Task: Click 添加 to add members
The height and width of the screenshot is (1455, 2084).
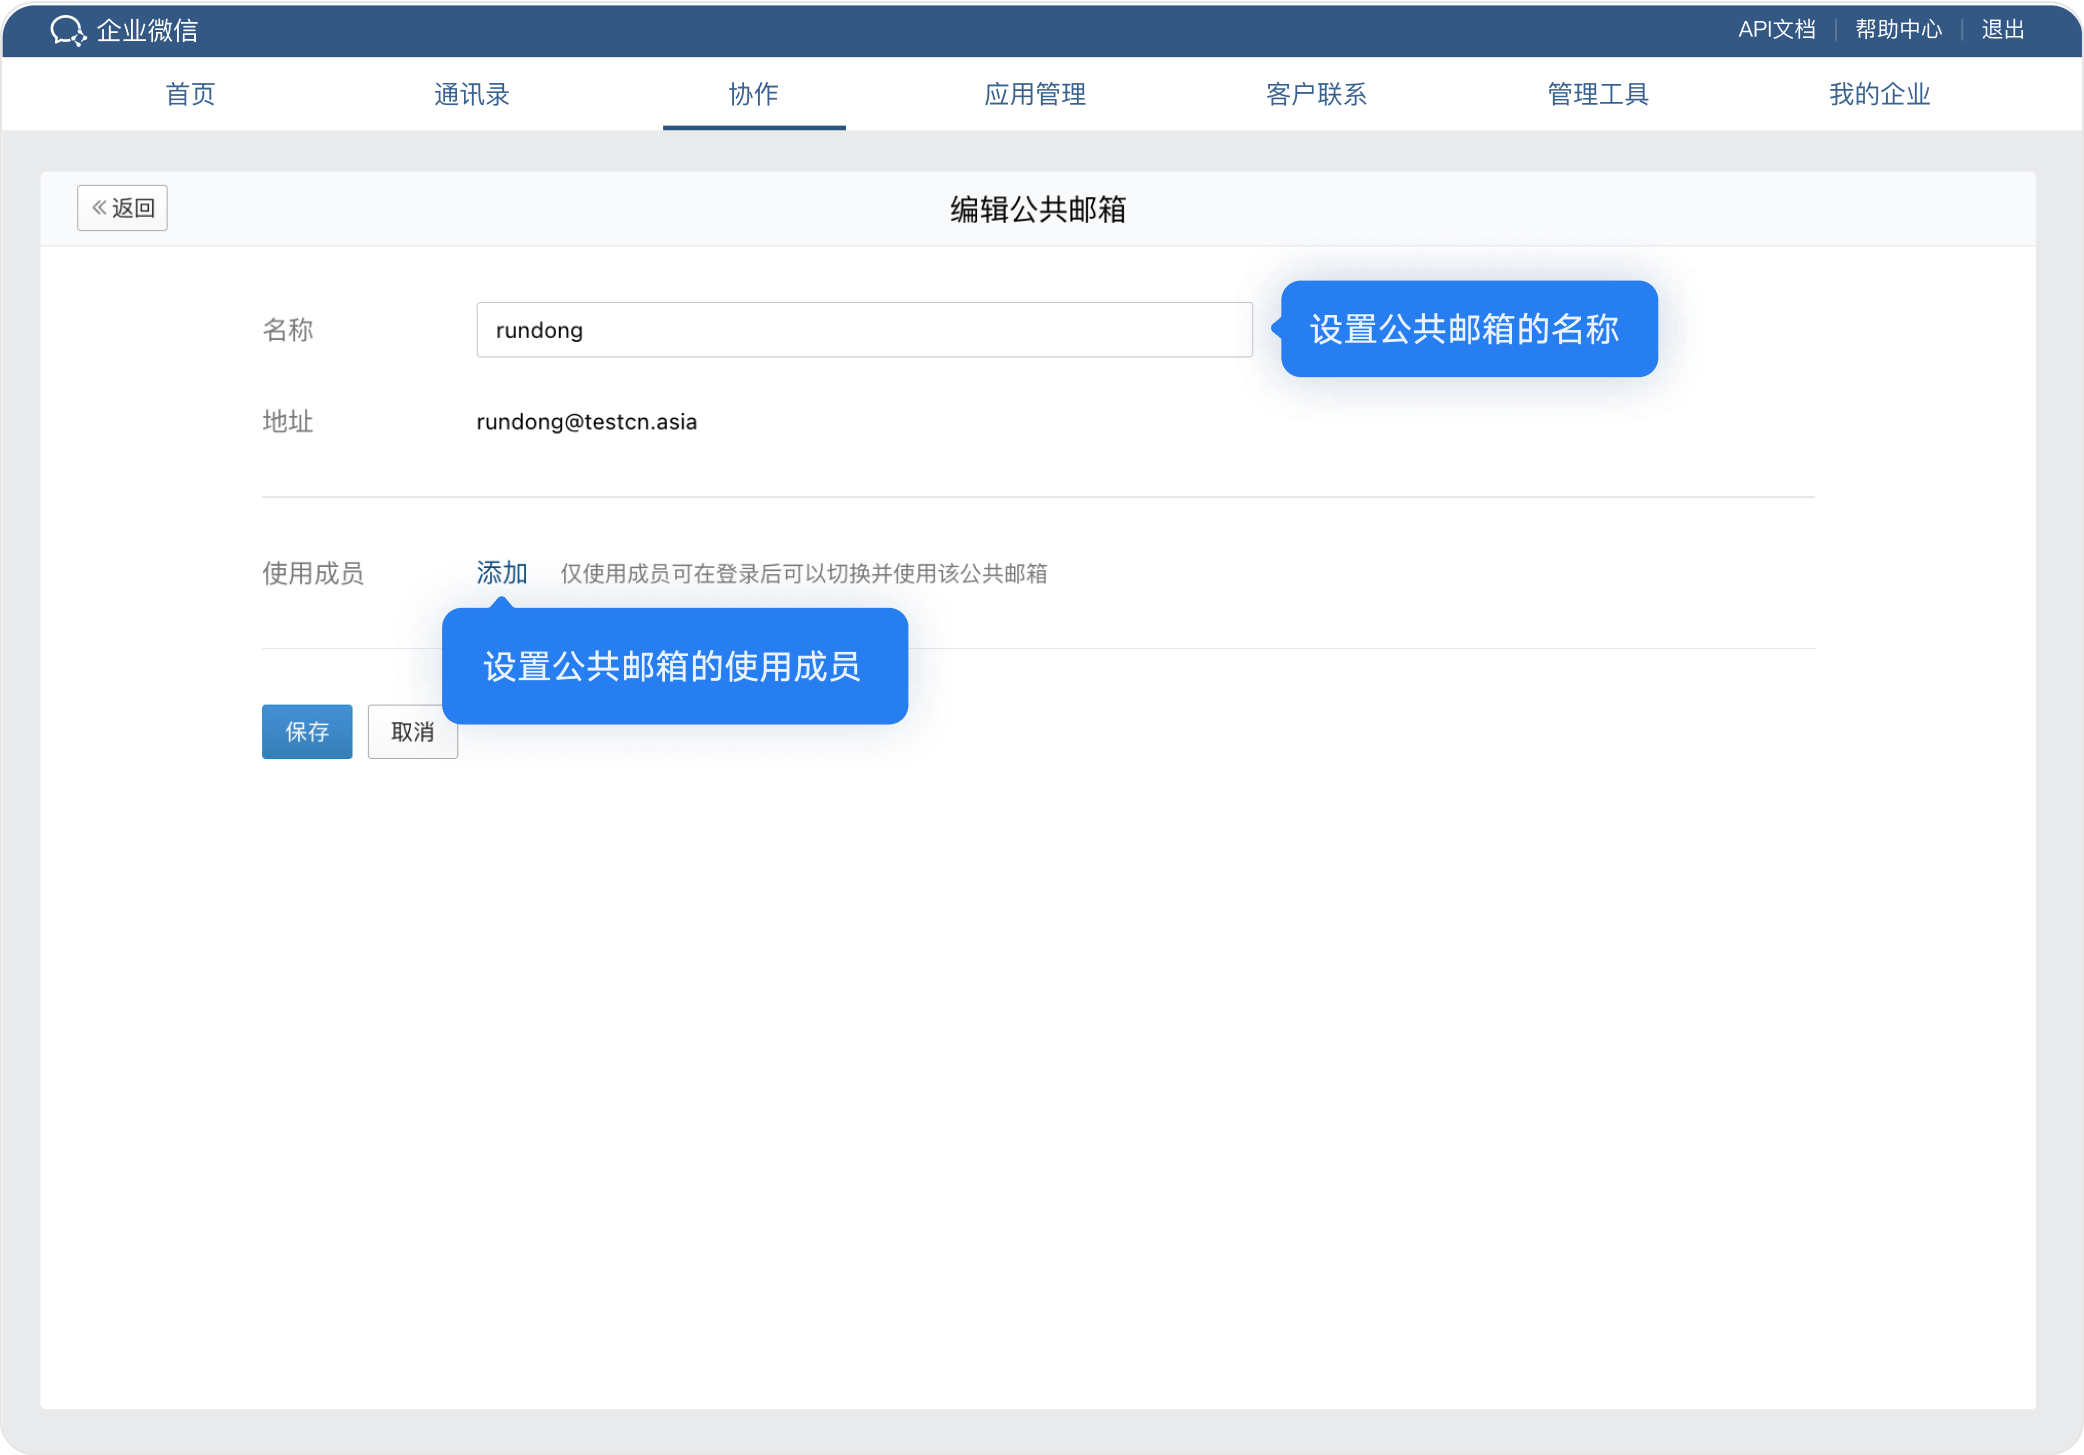Action: [x=502, y=573]
